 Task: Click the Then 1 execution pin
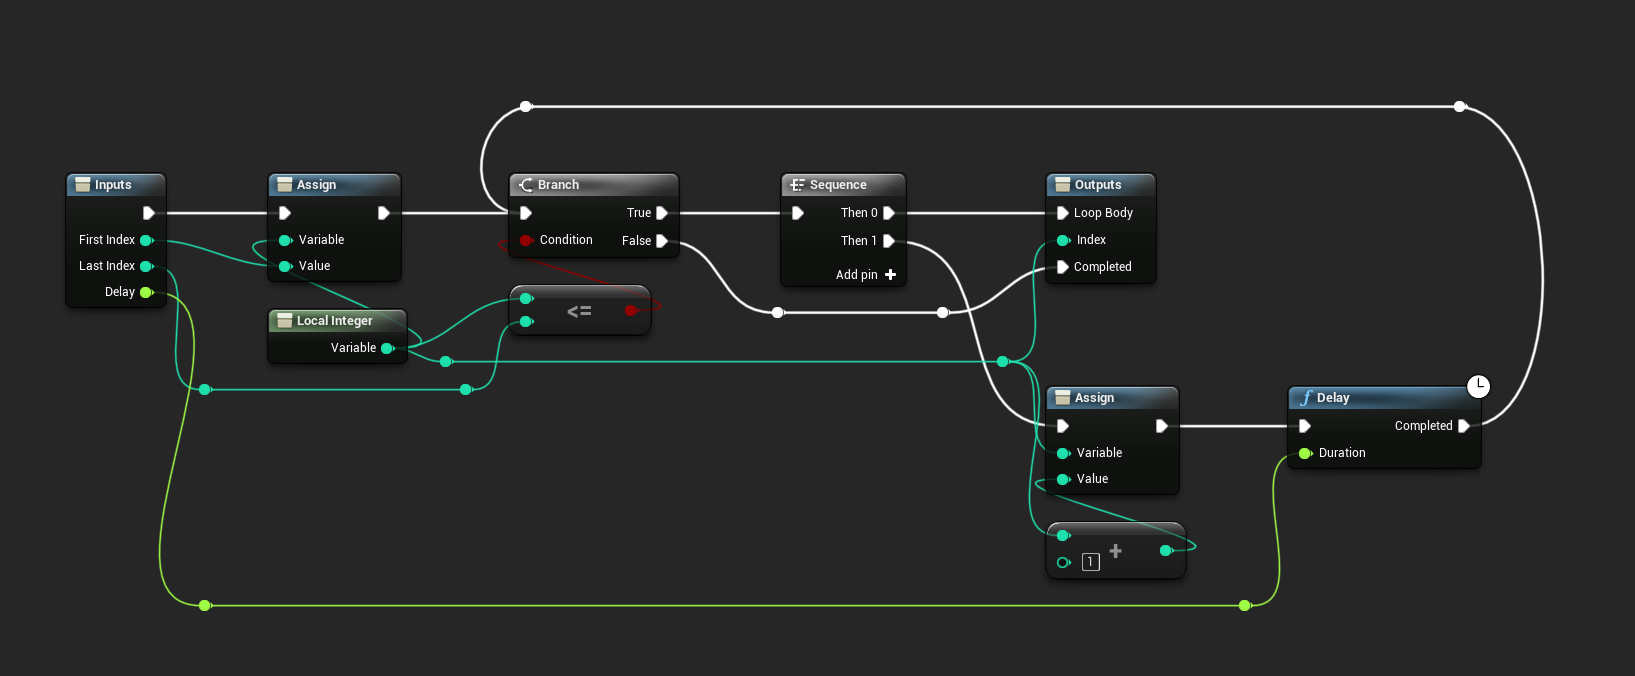pyautogui.click(x=888, y=241)
